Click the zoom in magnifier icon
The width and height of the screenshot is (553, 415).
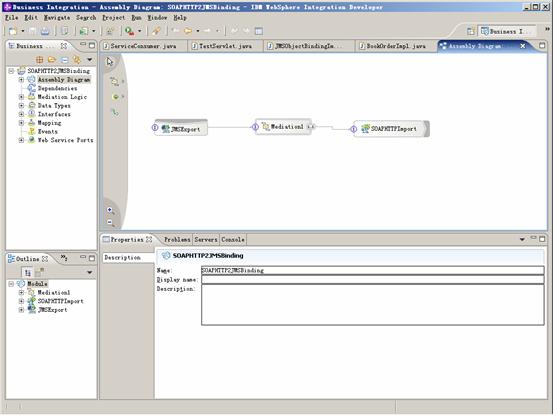[110, 210]
